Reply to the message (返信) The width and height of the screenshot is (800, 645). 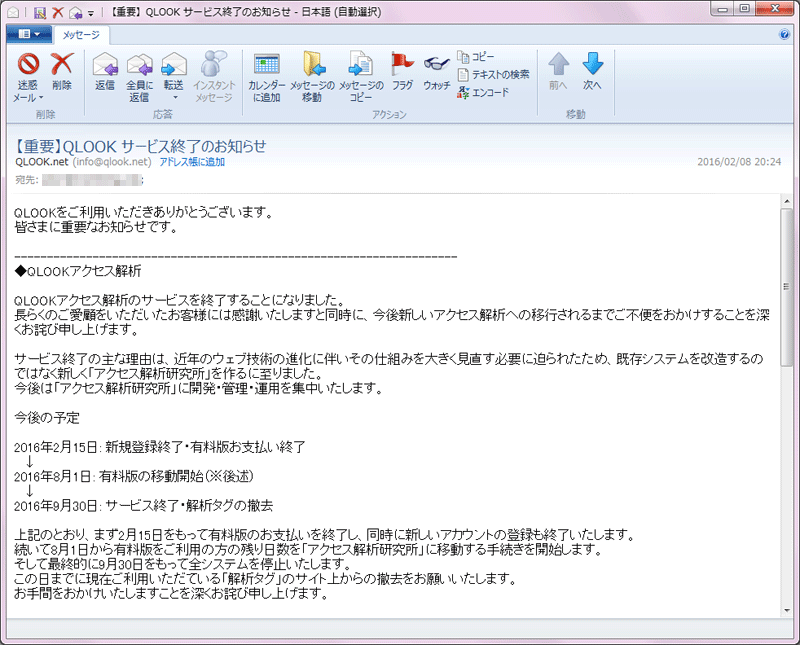point(105,71)
